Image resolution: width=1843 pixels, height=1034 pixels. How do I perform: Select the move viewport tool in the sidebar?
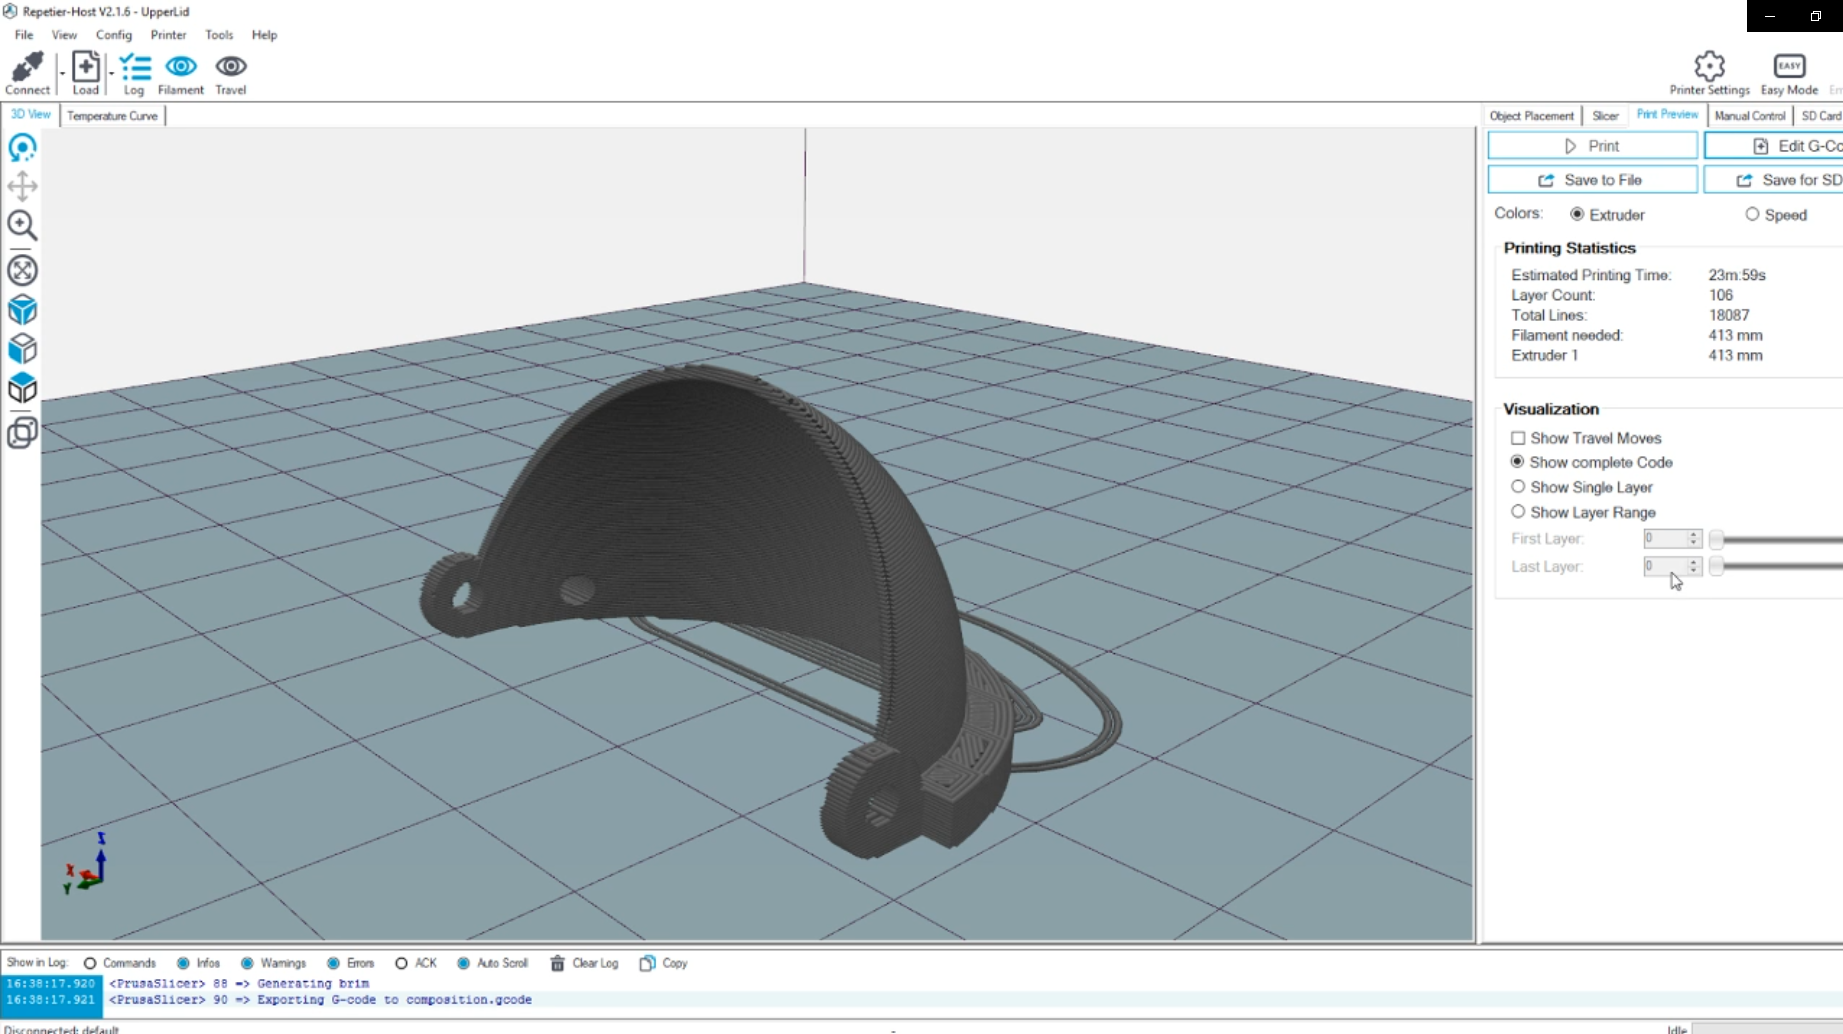[x=22, y=186]
